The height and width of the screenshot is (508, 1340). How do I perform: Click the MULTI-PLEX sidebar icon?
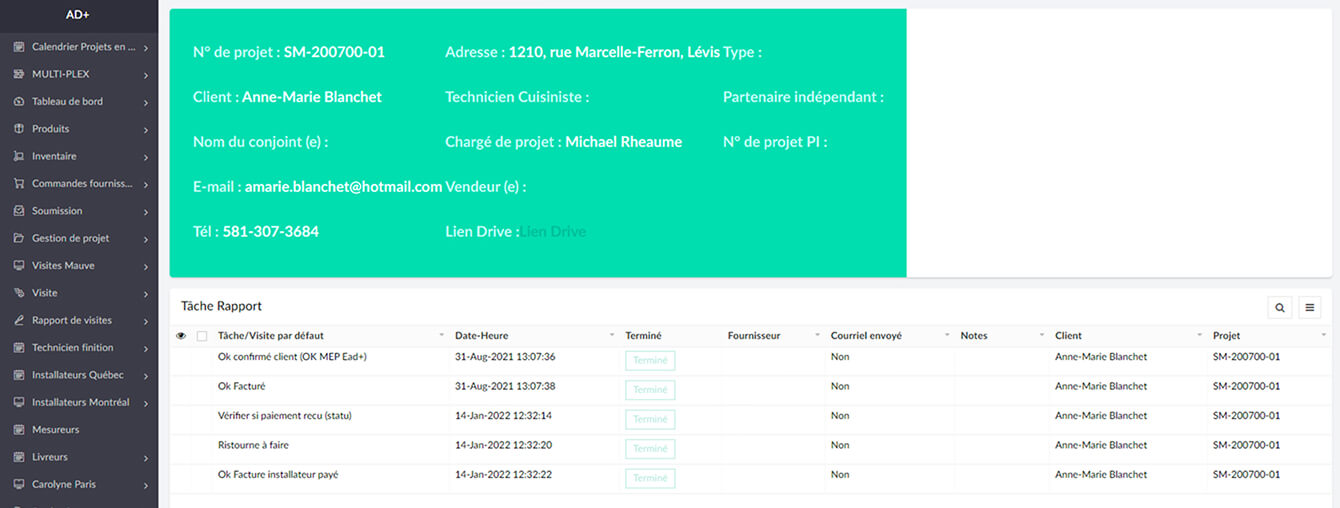(19, 74)
